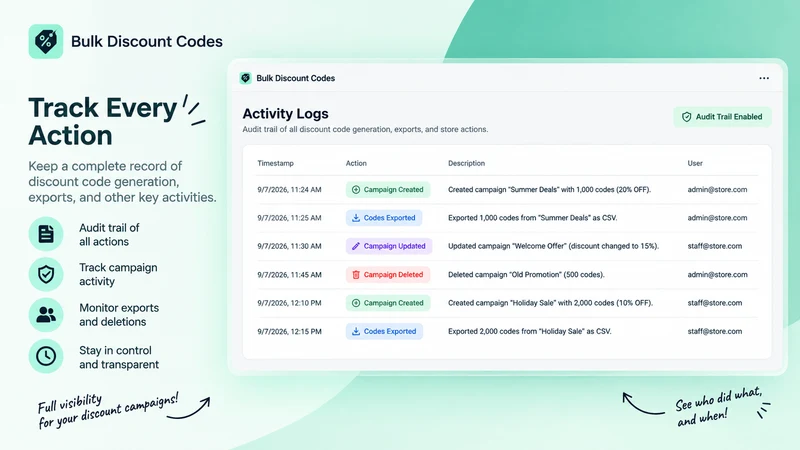Image resolution: width=800 pixels, height=450 pixels.
Task: Click timestamp 9/7/2026, 11:24 AM
Action: click(289, 190)
